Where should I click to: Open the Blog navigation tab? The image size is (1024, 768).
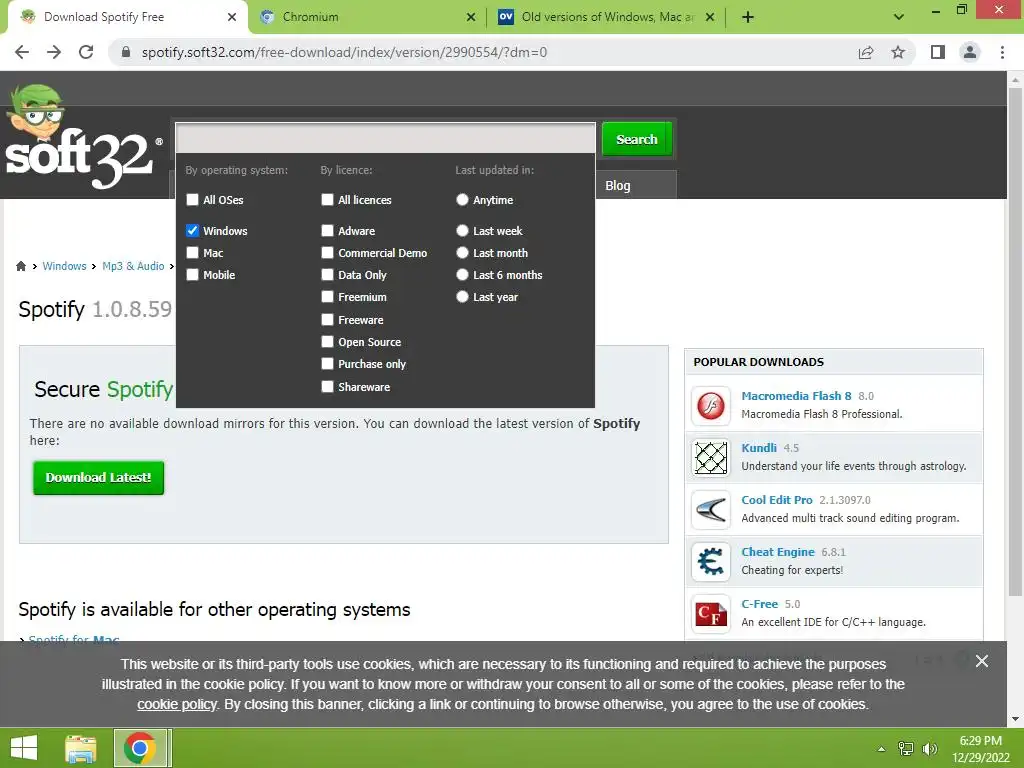(618, 185)
